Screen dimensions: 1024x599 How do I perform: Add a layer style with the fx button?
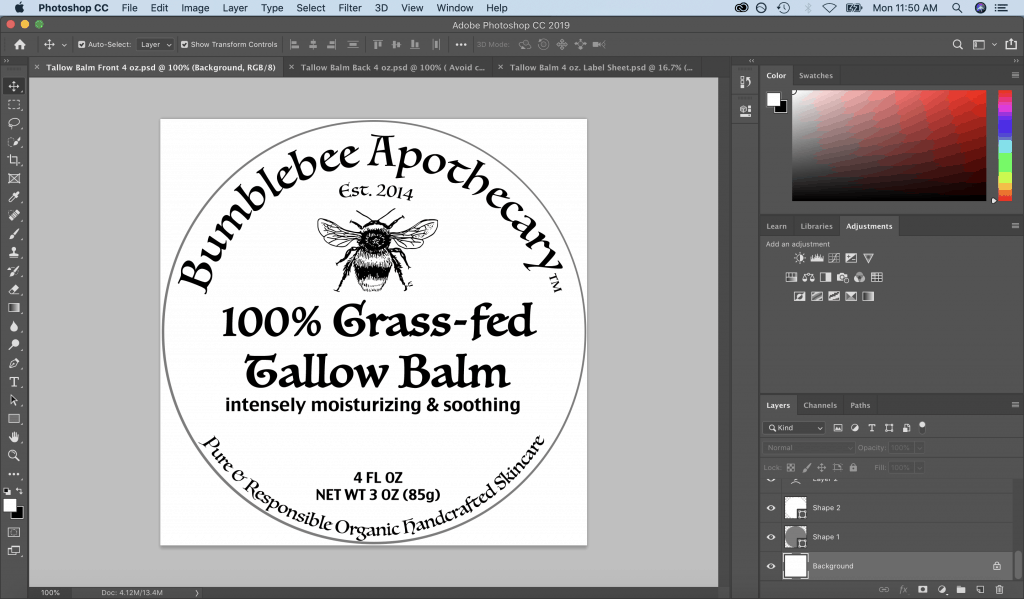[x=904, y=589]
